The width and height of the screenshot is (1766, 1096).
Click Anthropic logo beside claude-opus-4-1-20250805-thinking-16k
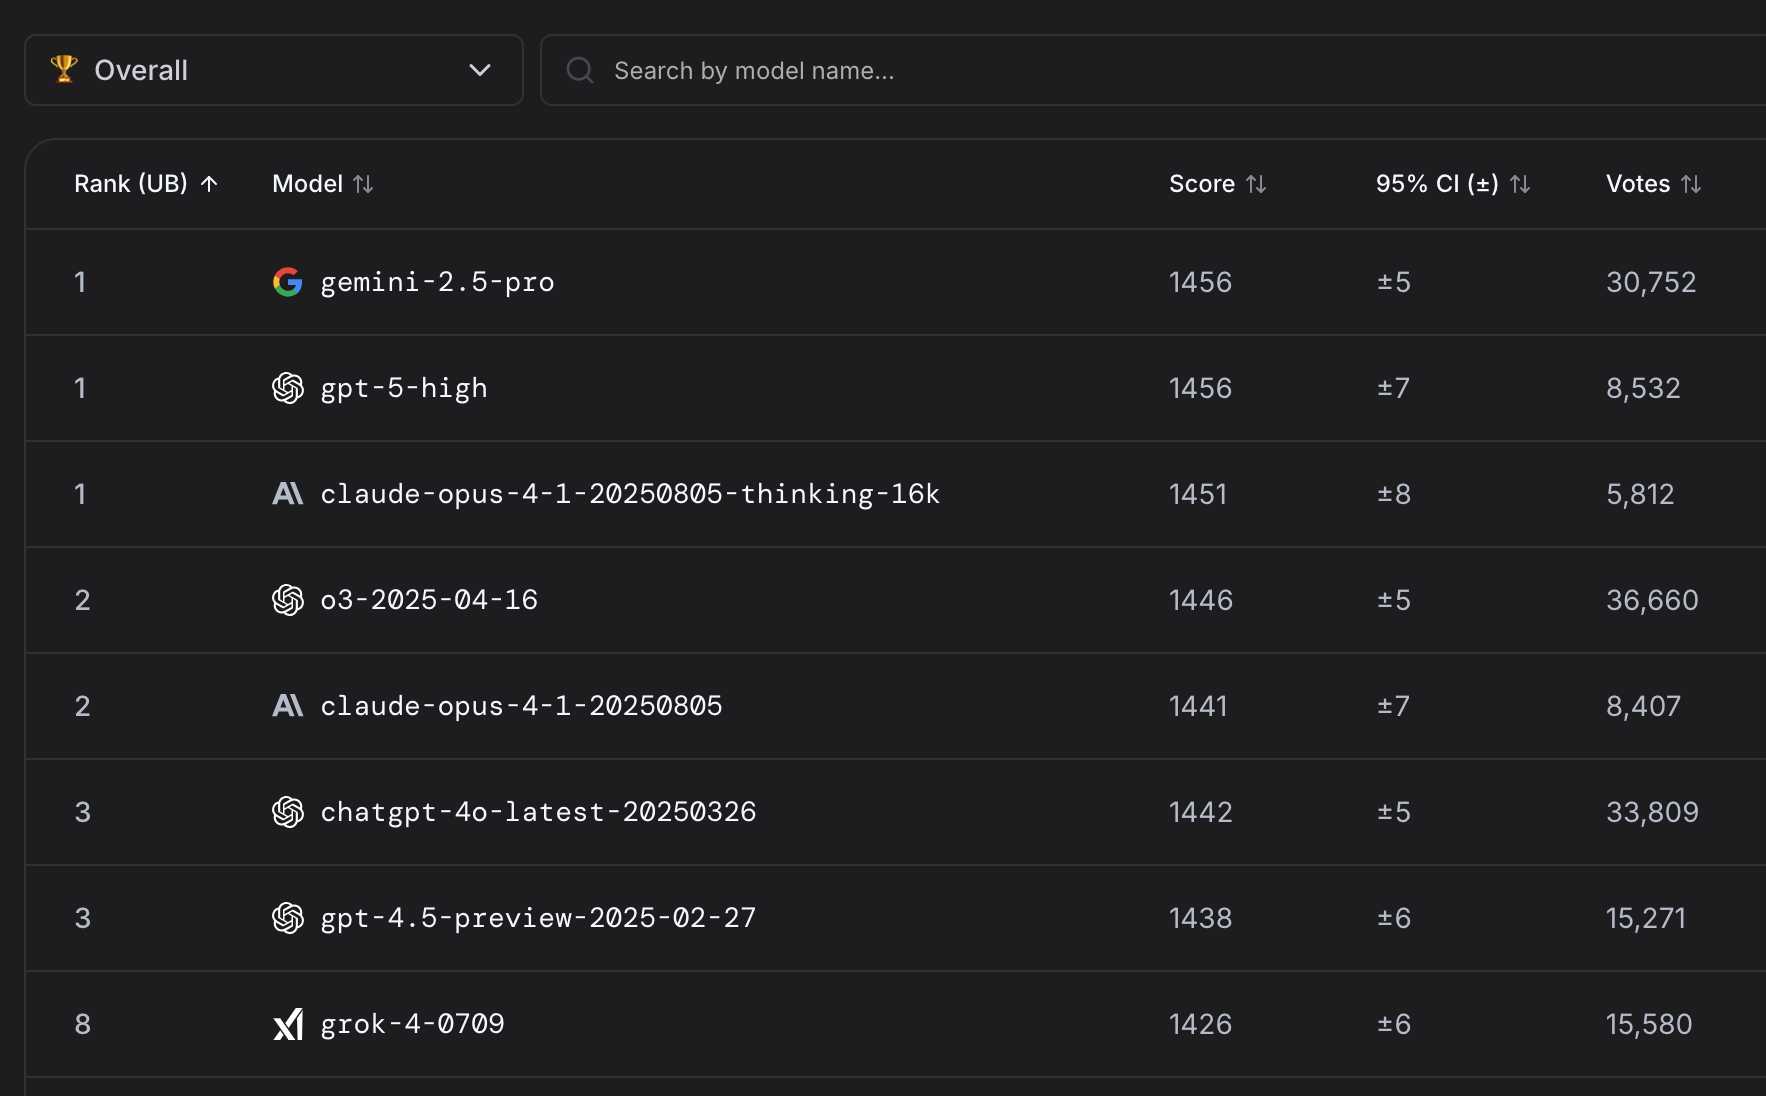pyautogui.click(x=288, y=494)
